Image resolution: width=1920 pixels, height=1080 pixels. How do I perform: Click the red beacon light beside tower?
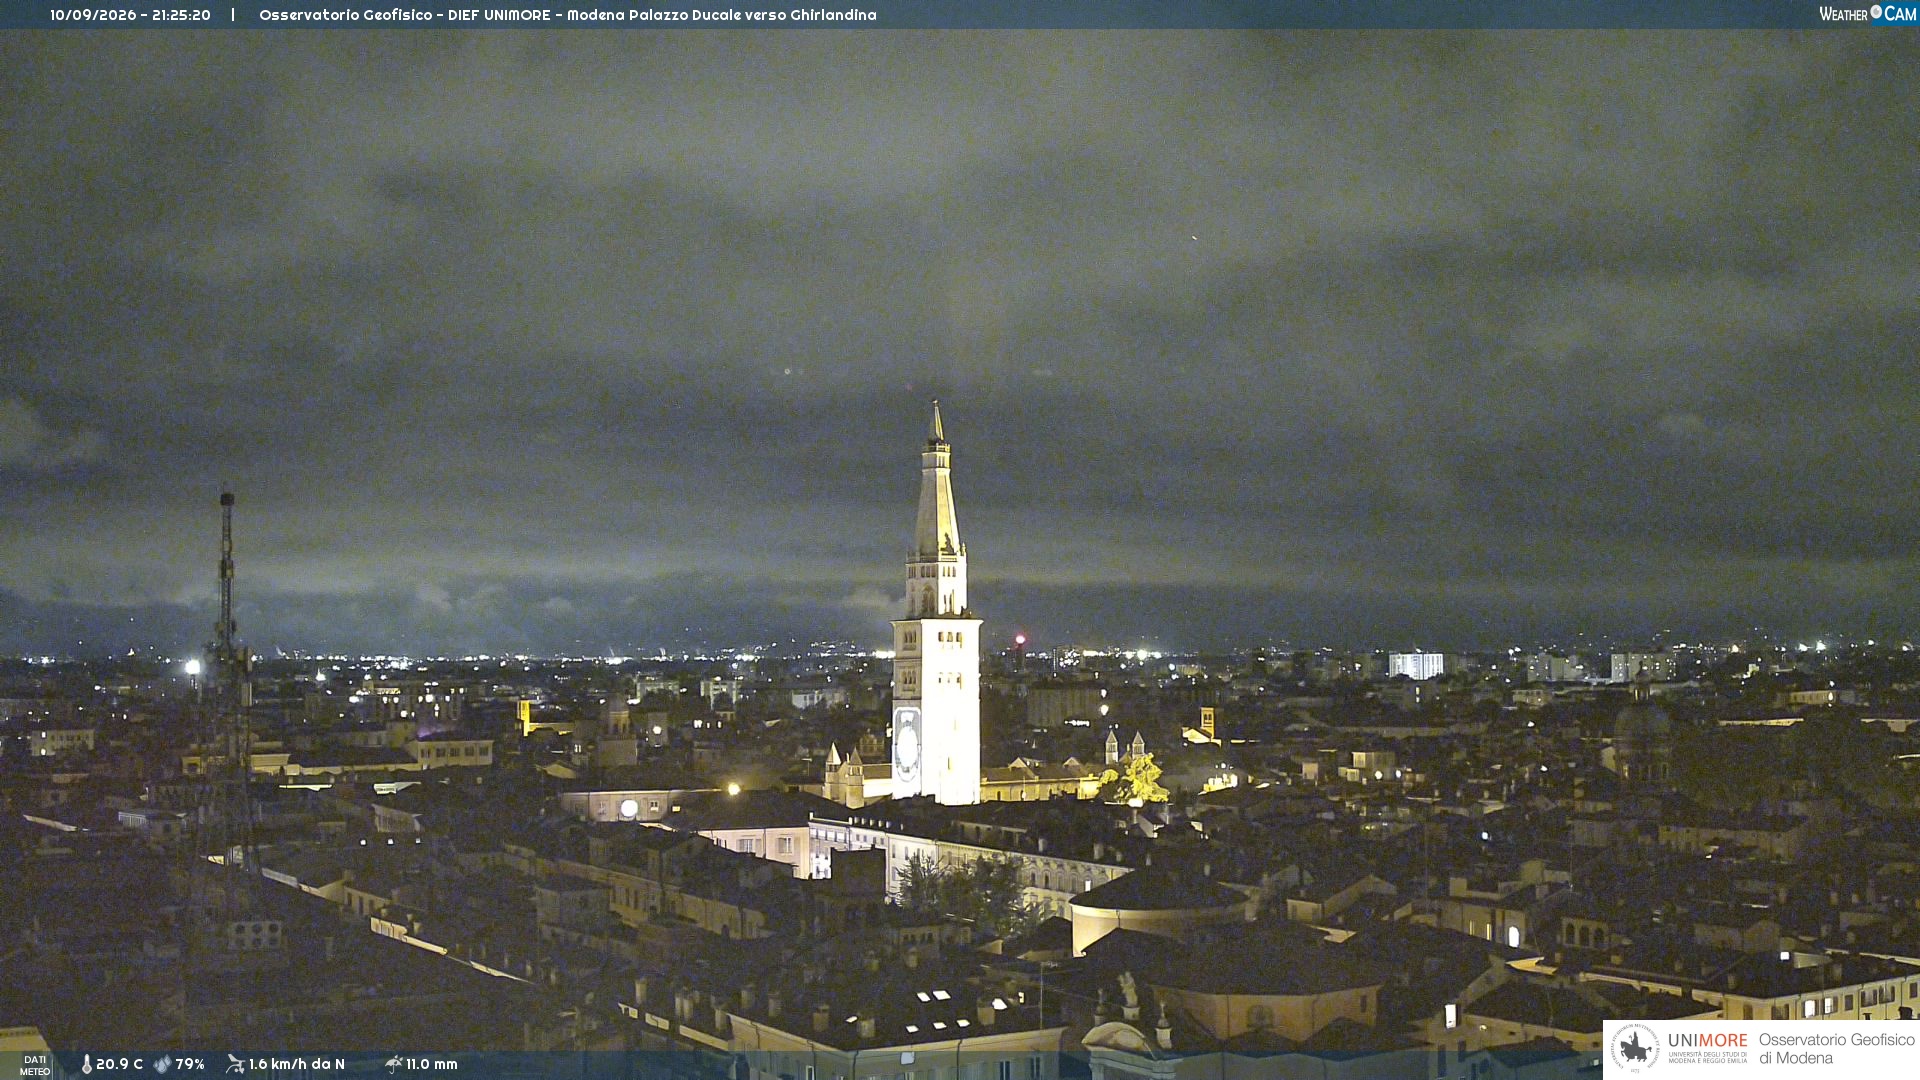1020,639
